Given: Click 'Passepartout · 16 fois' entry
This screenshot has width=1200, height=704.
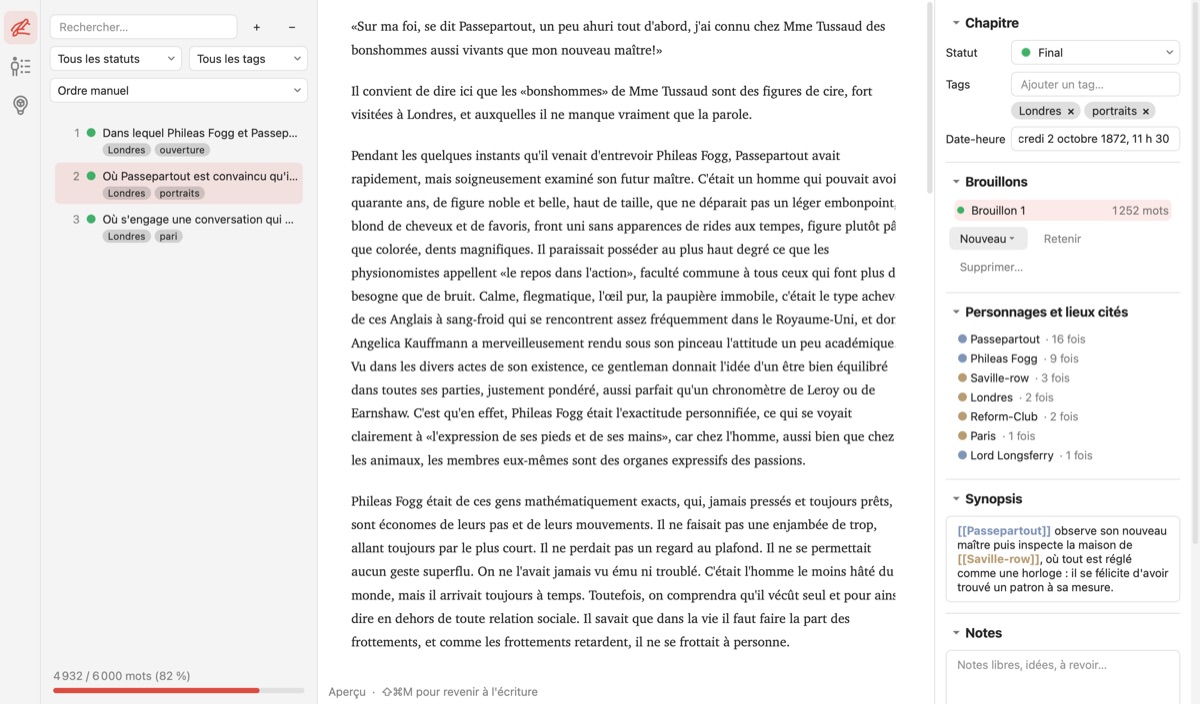Looking at the screenshot, I should click(x=1021, y=339).
